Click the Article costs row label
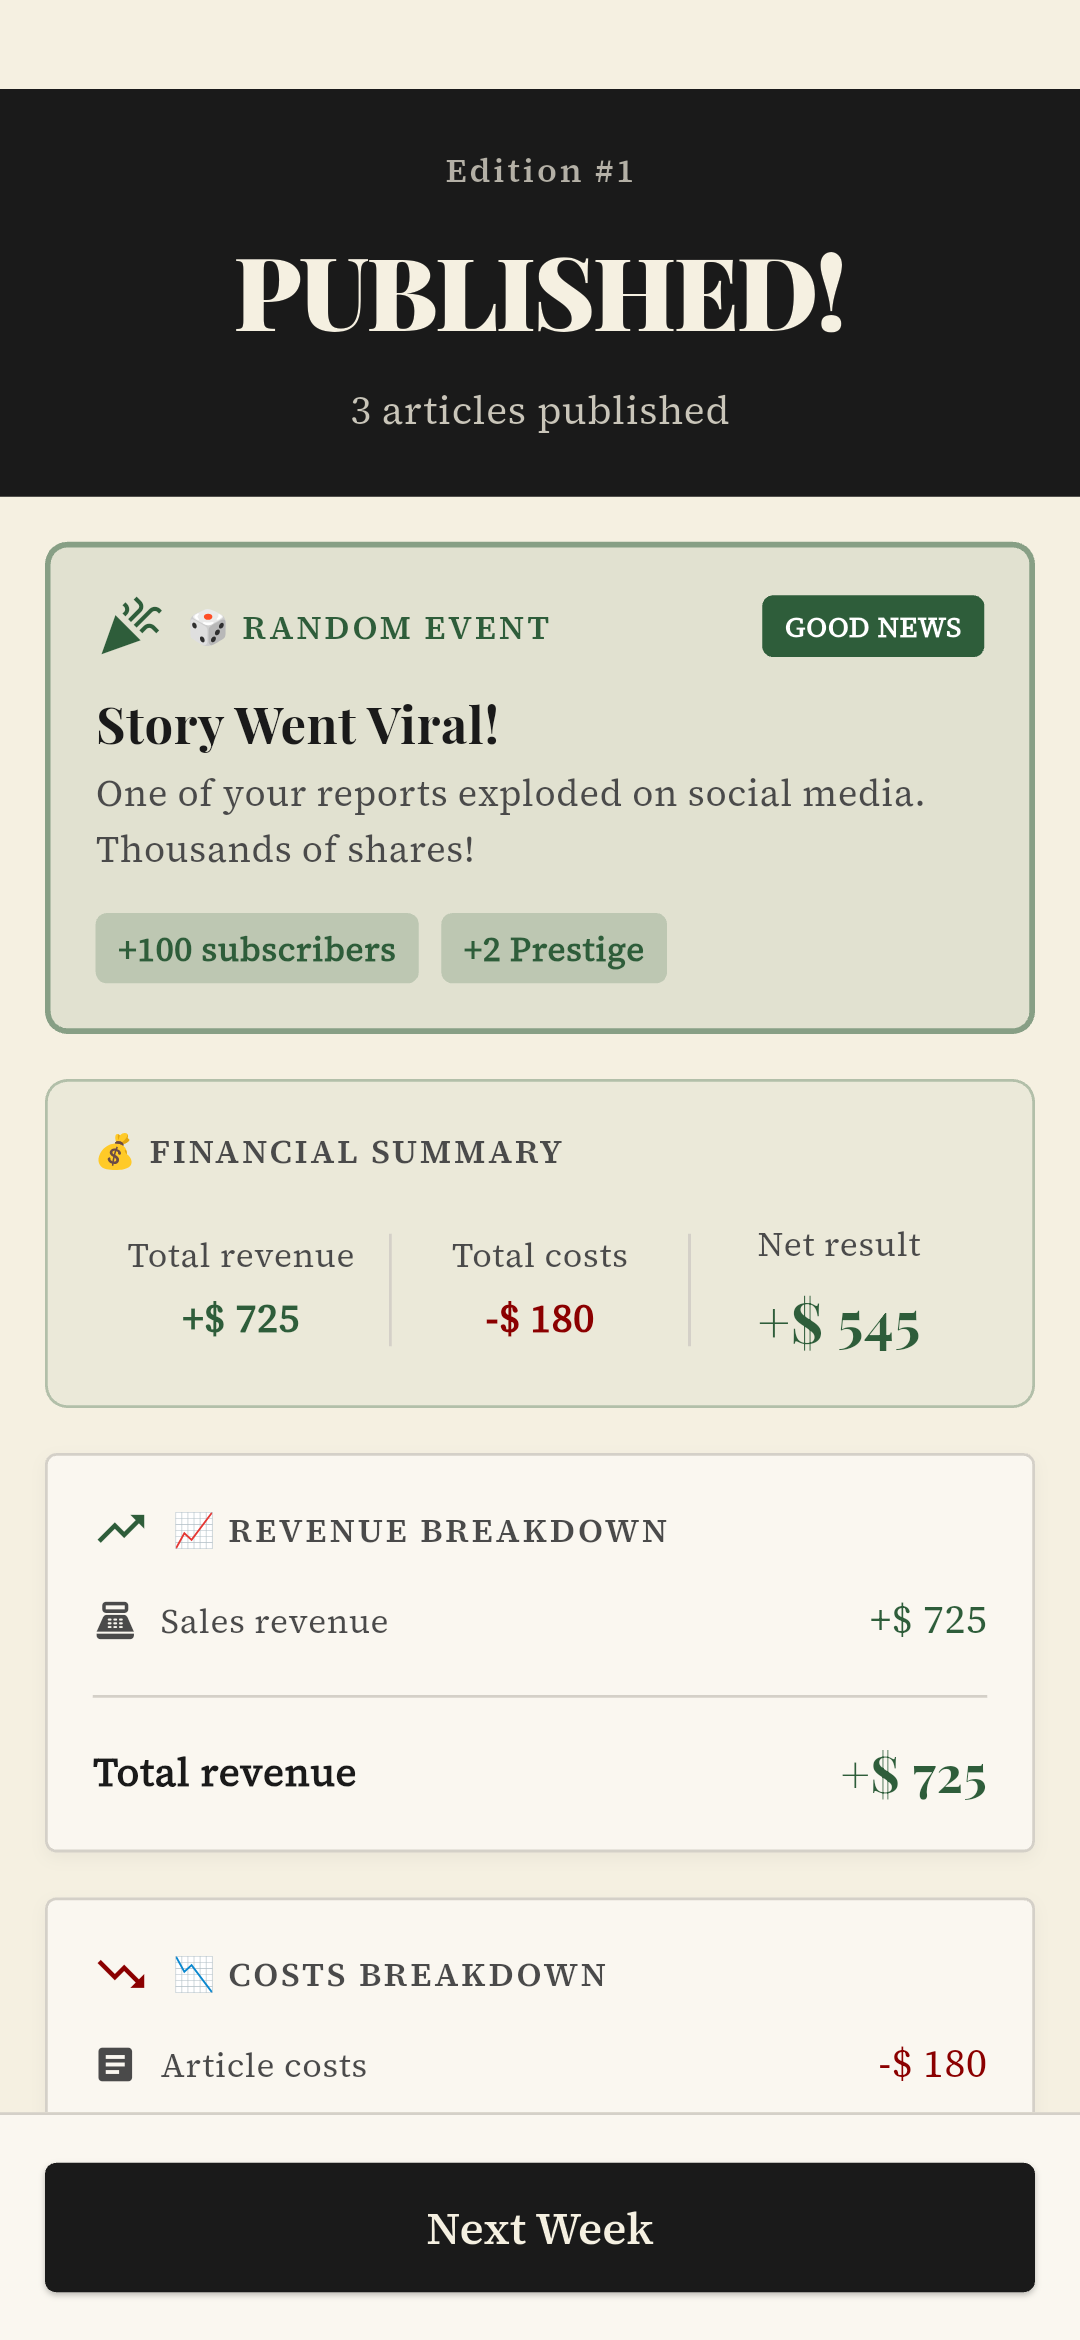This screenshot has width=1080, height=2340. click(264, 2065)
